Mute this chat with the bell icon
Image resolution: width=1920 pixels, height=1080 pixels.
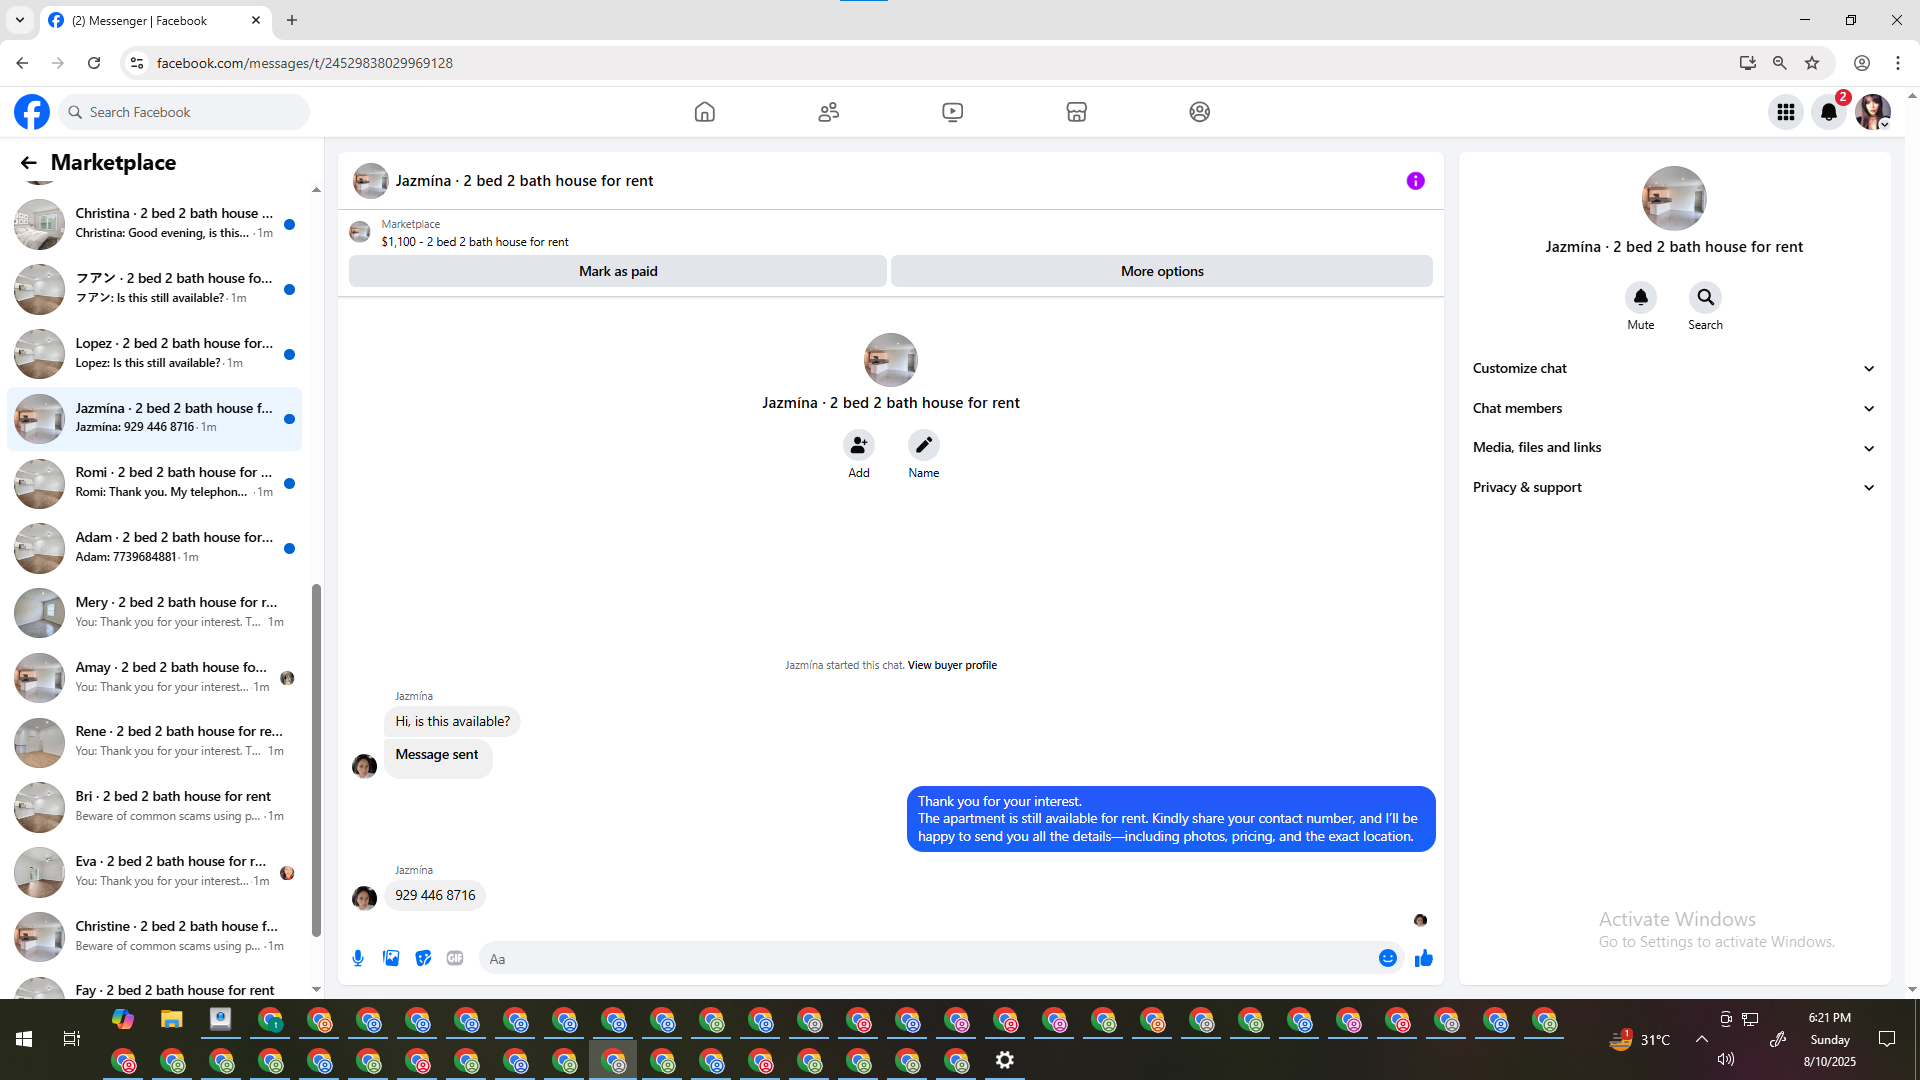(x=1640, y=298)
